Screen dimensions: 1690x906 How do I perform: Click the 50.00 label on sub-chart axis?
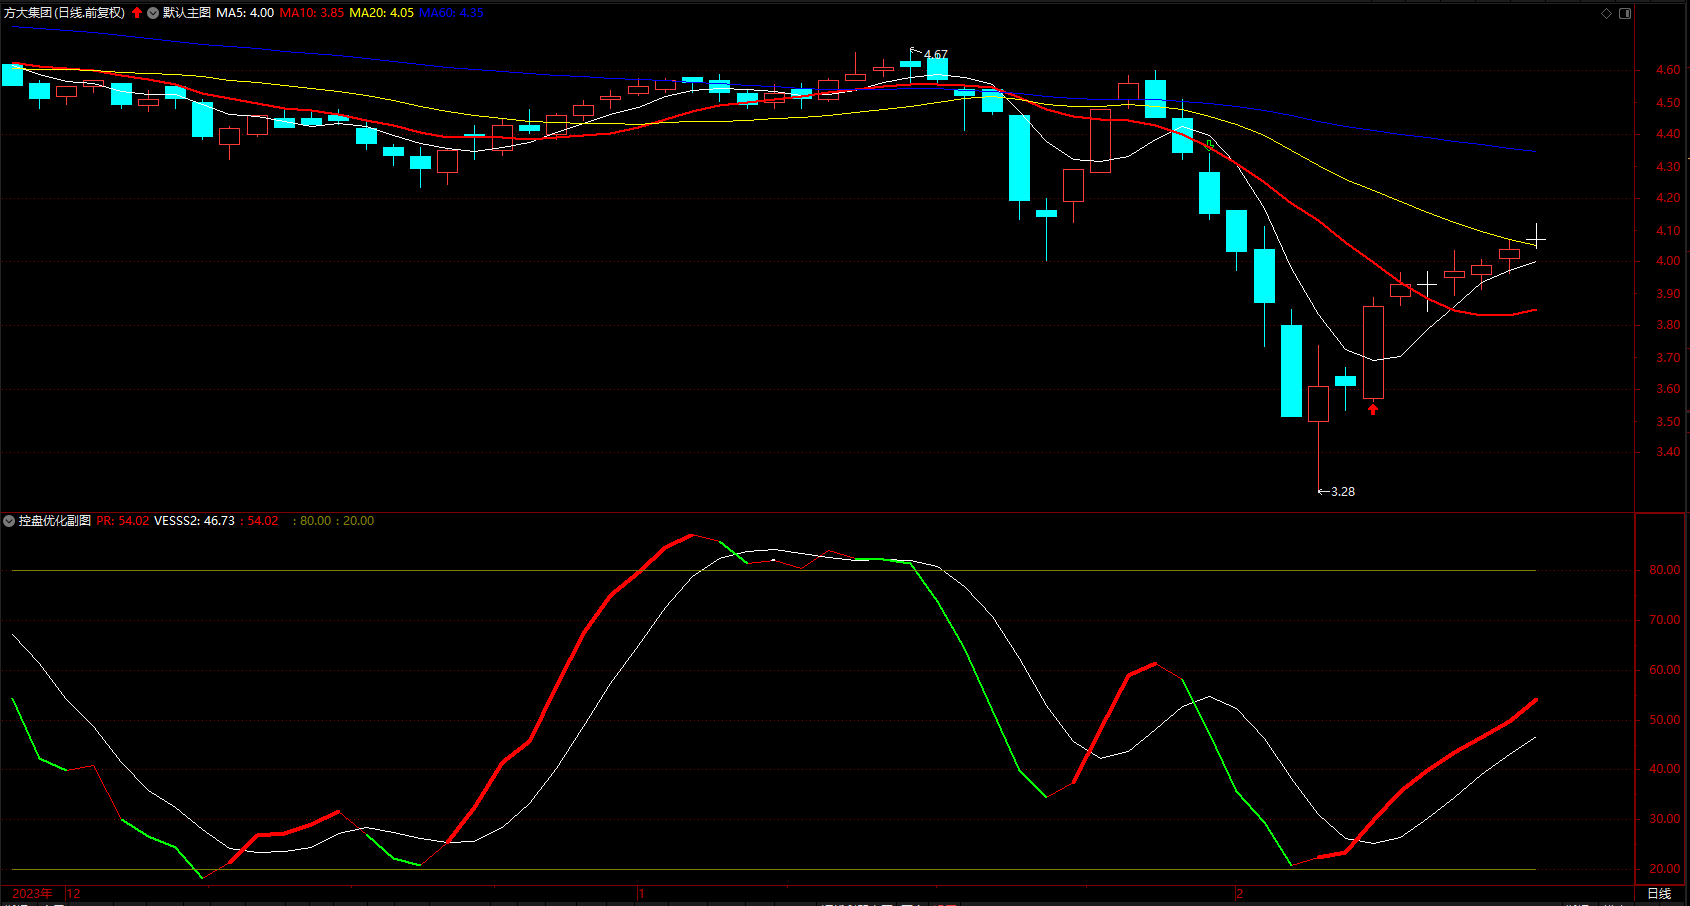click(1665, 720)
